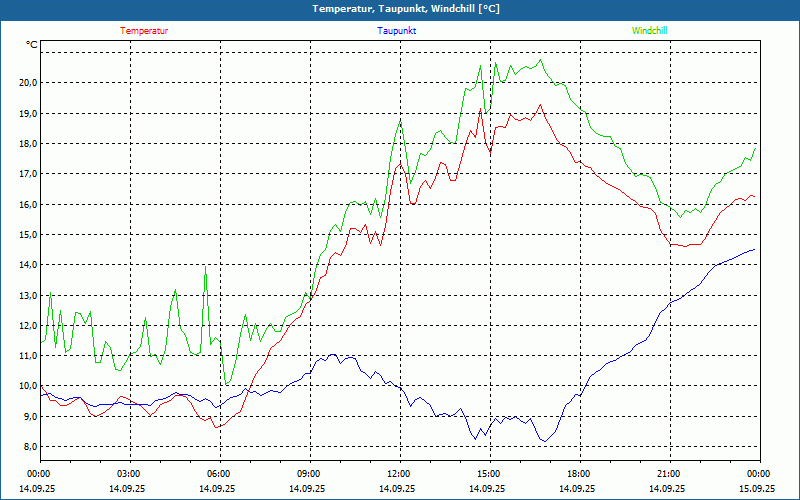Select the 15:00 time axis marker
800x500 pixels.
tap(489, 474)
